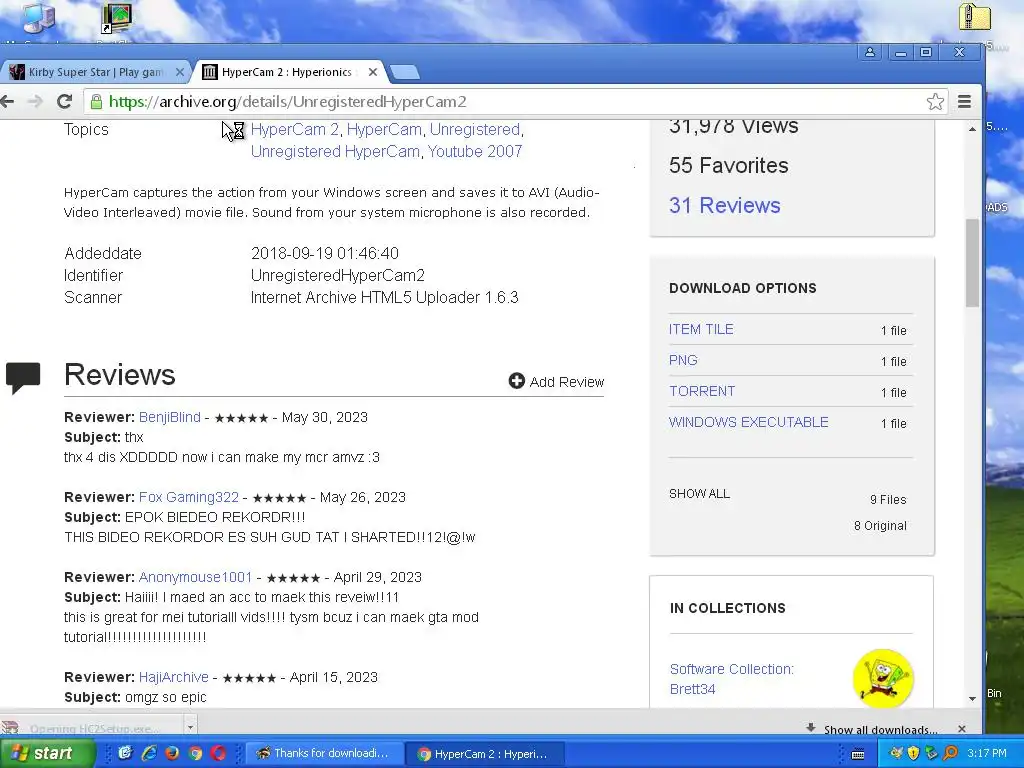Click the Reviews speech bubble icon

23,378
